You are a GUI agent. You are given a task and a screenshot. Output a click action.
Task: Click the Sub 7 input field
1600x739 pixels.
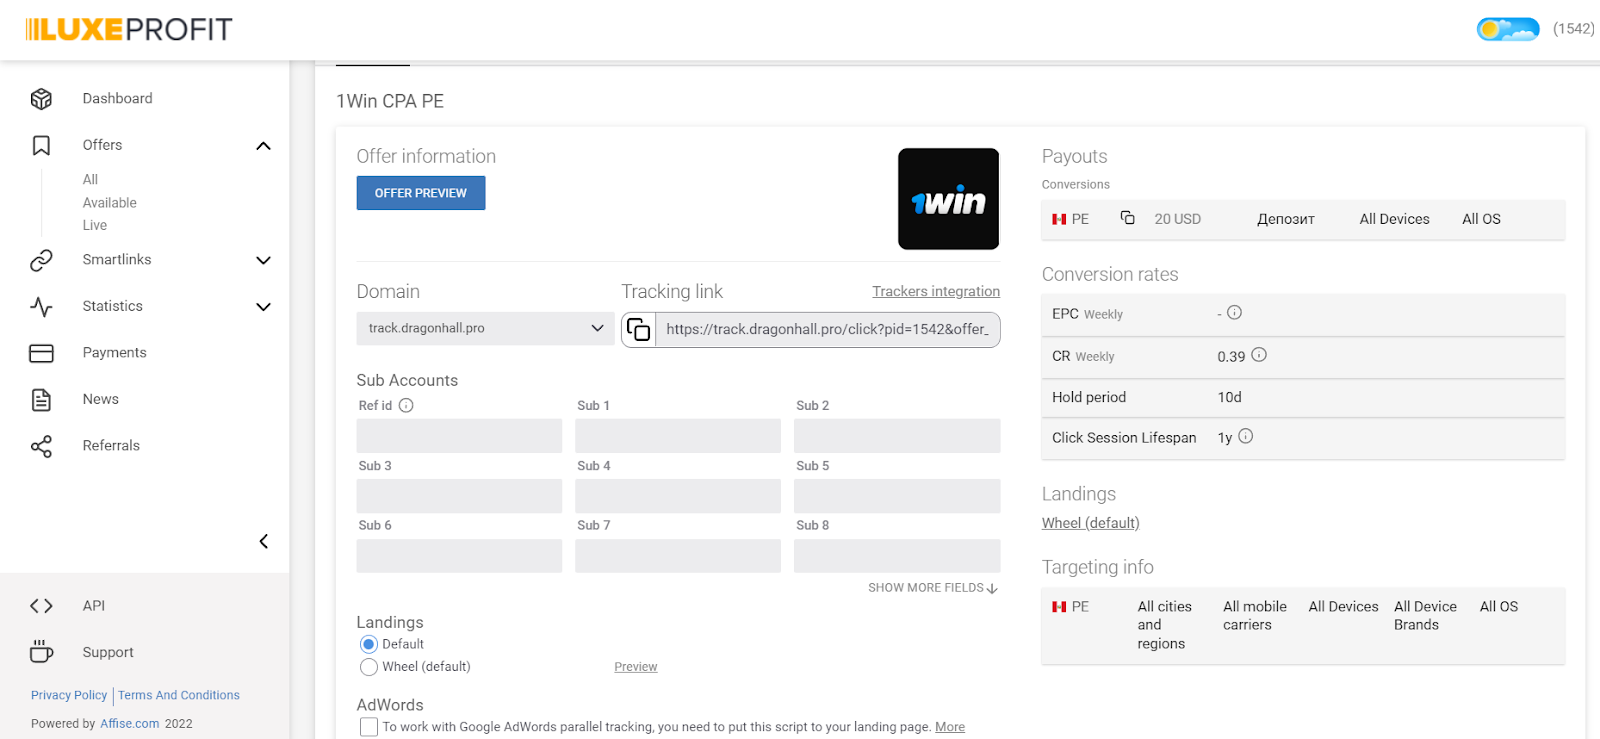(678, 556)
